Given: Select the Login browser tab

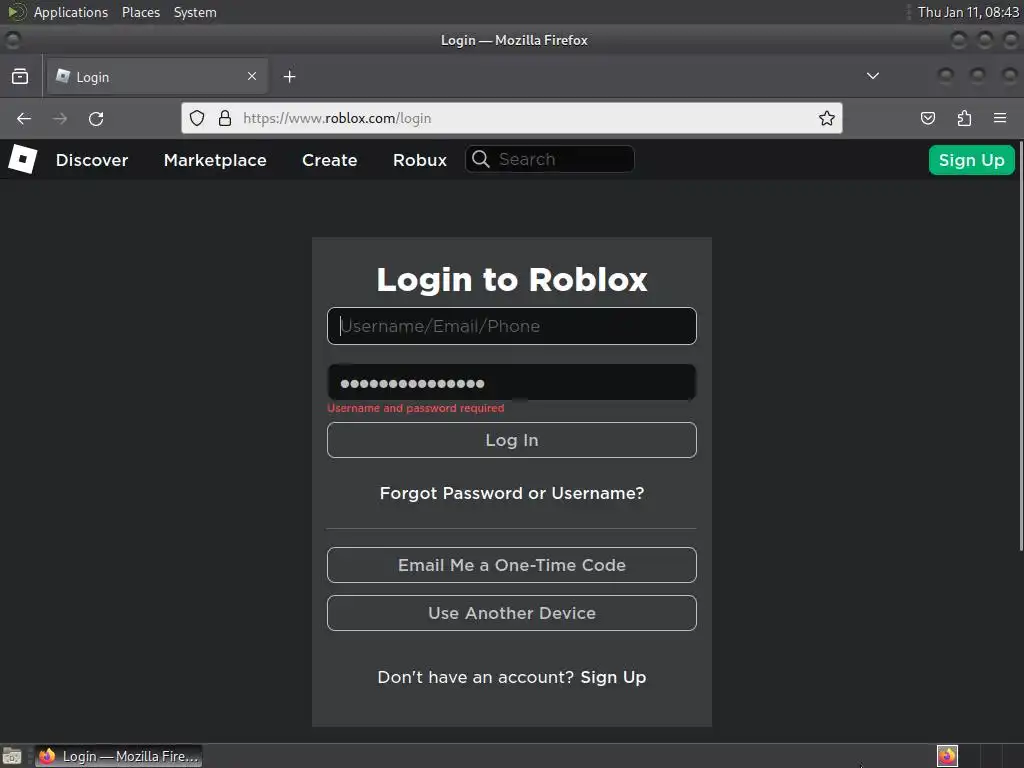Looking at the screenshot, I should point(157,76).
